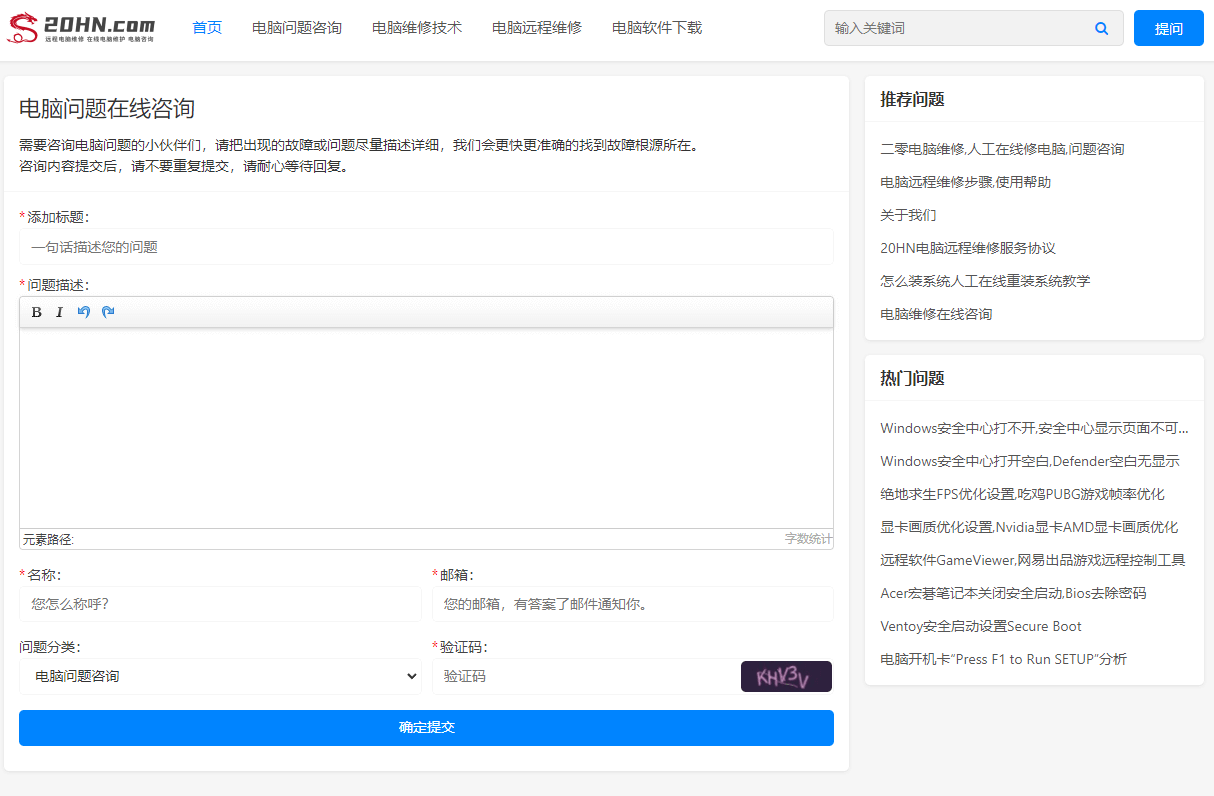The width and height of the screenshot is (1214, 796).
Task: Open Ventoy安全启动设置Secure Boot article
Action: click(x=980, y=626)
